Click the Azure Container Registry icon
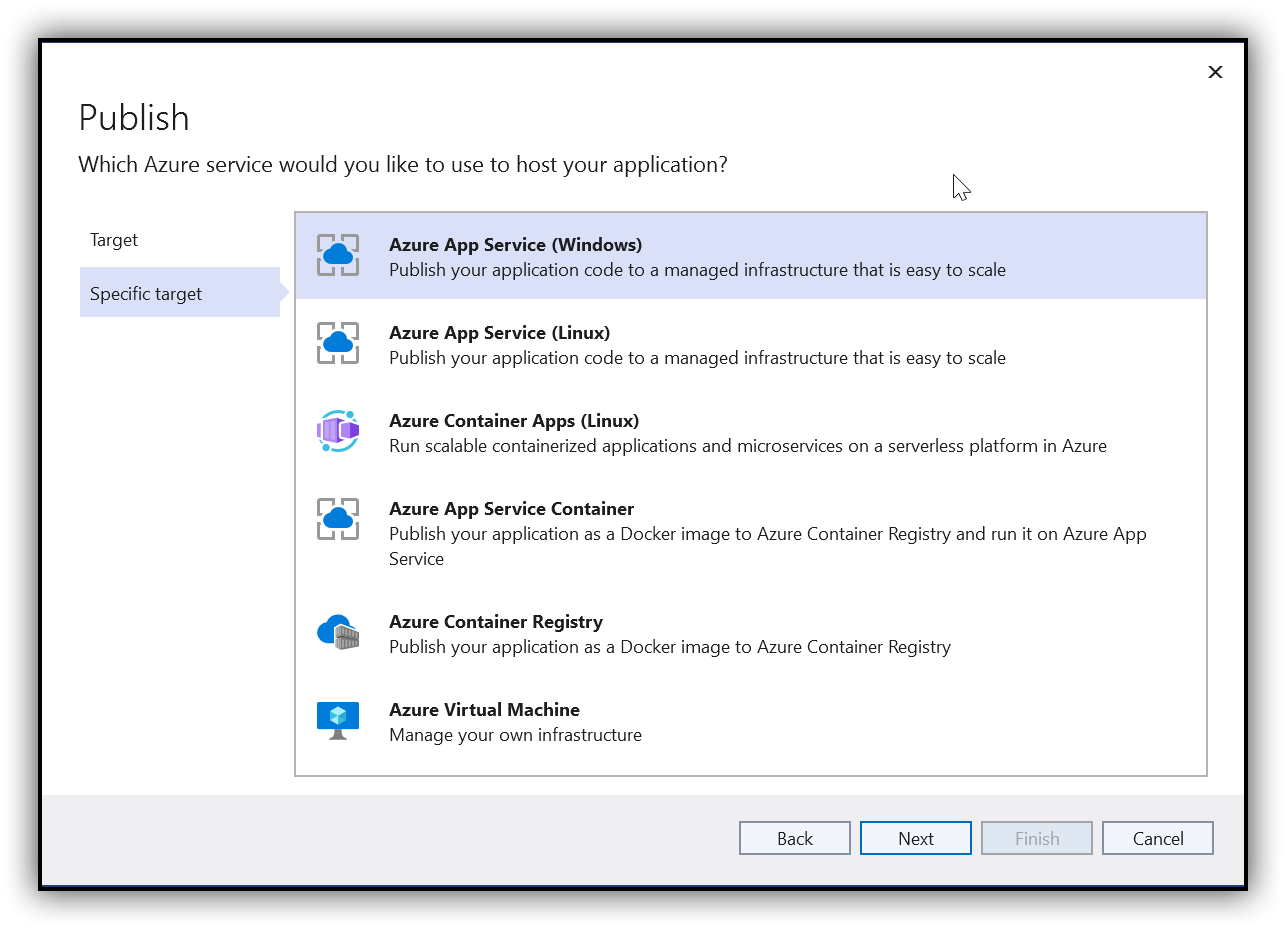Screen dimensions: 1286x929 pyautogui.click(x=338, y=632)
